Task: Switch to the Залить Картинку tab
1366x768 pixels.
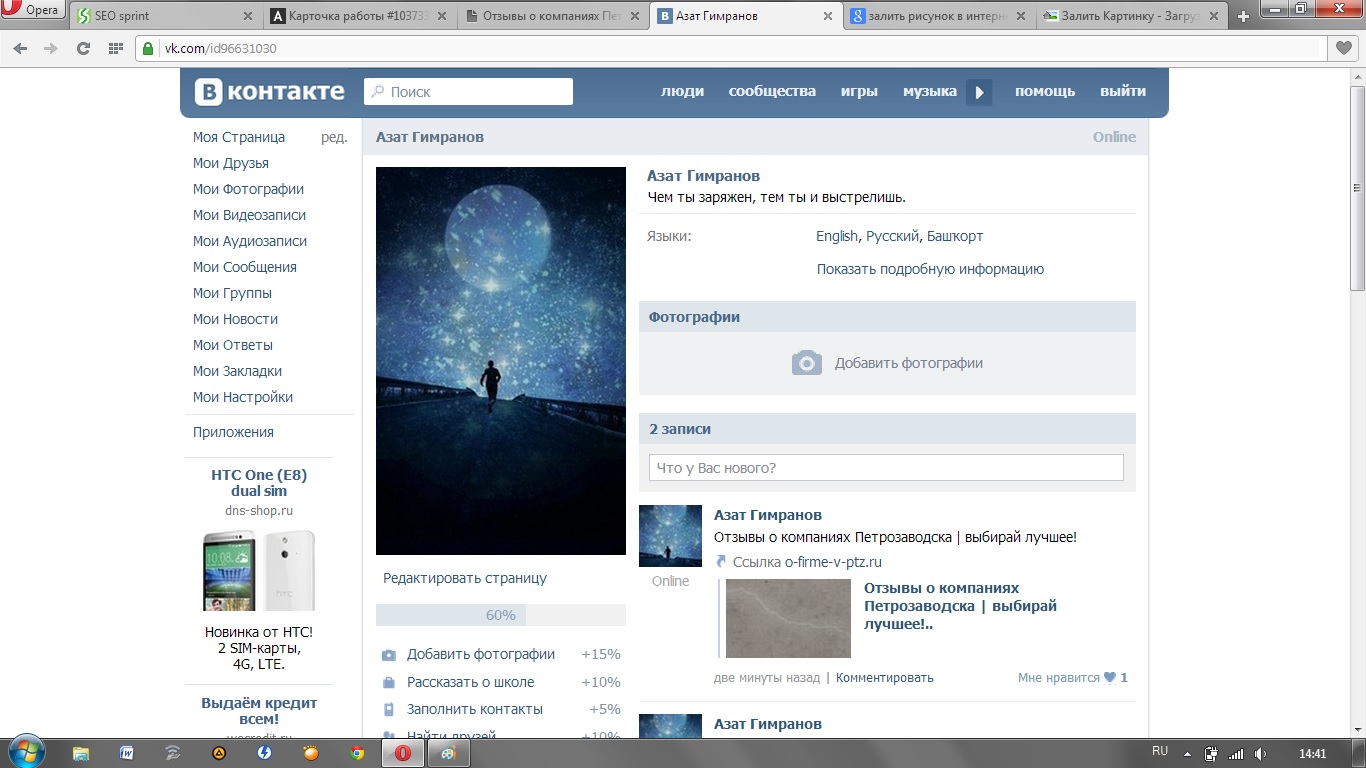Action: tap(1130, 16)
